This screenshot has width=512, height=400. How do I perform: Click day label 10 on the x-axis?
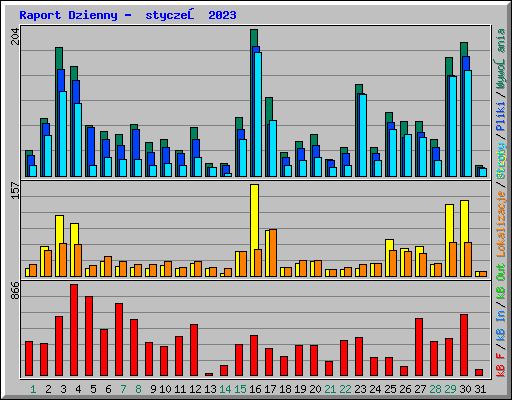coord(165,389)
